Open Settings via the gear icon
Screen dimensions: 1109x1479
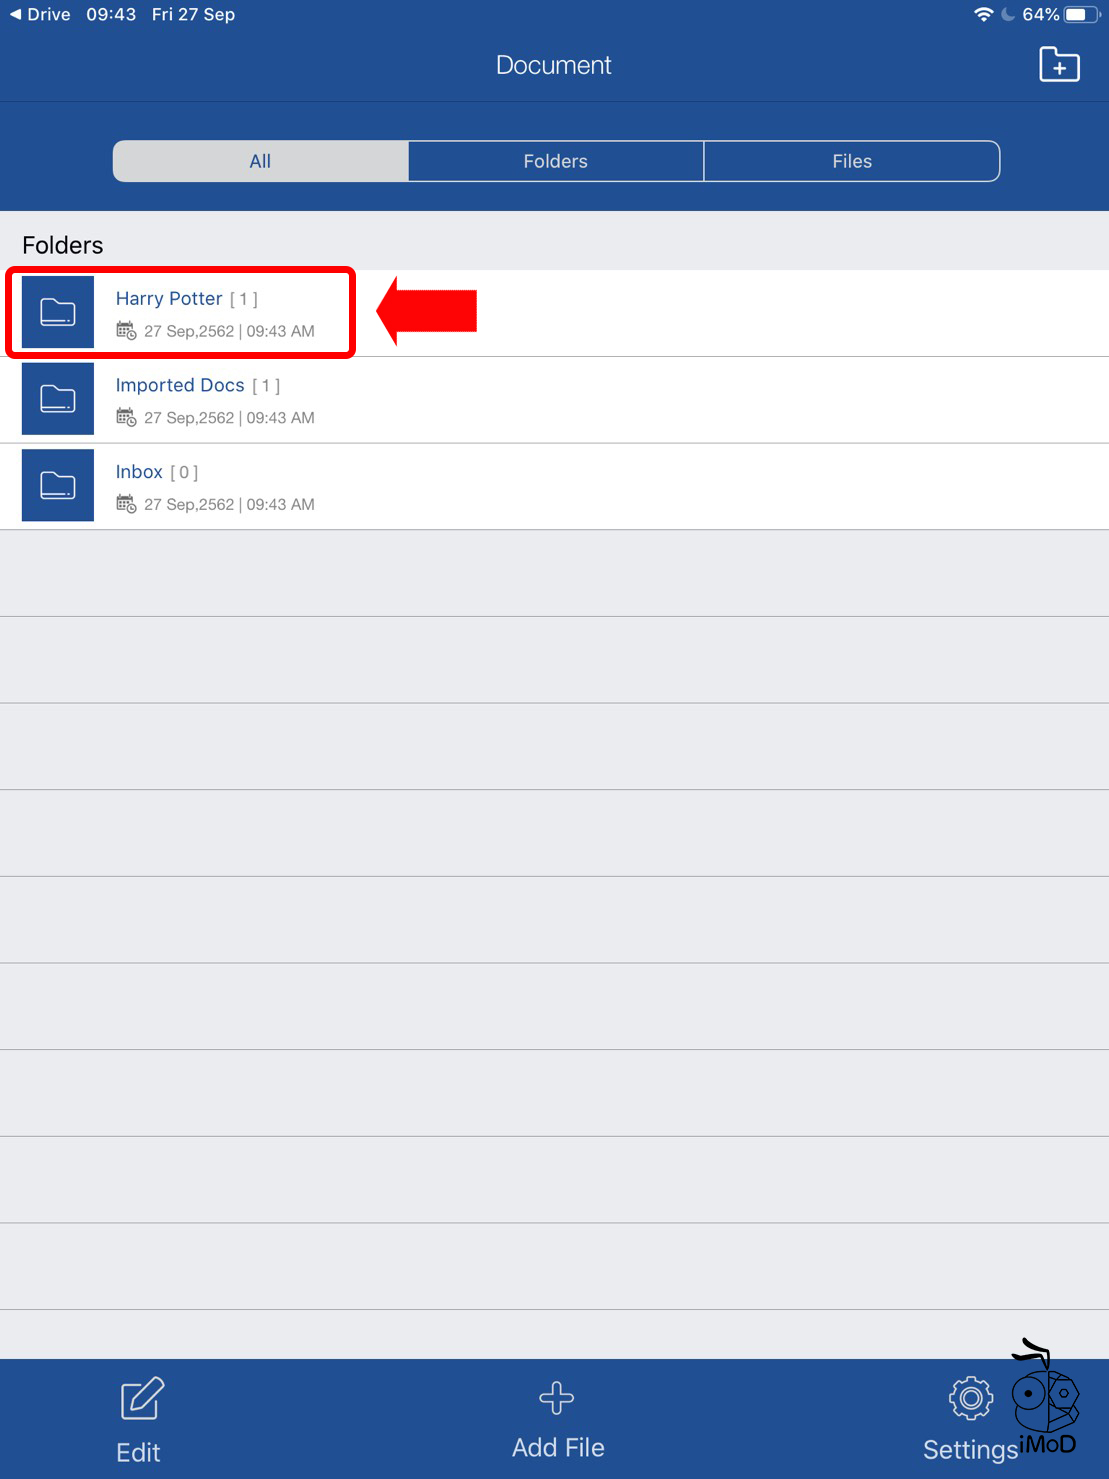[x=970, y=1398]
